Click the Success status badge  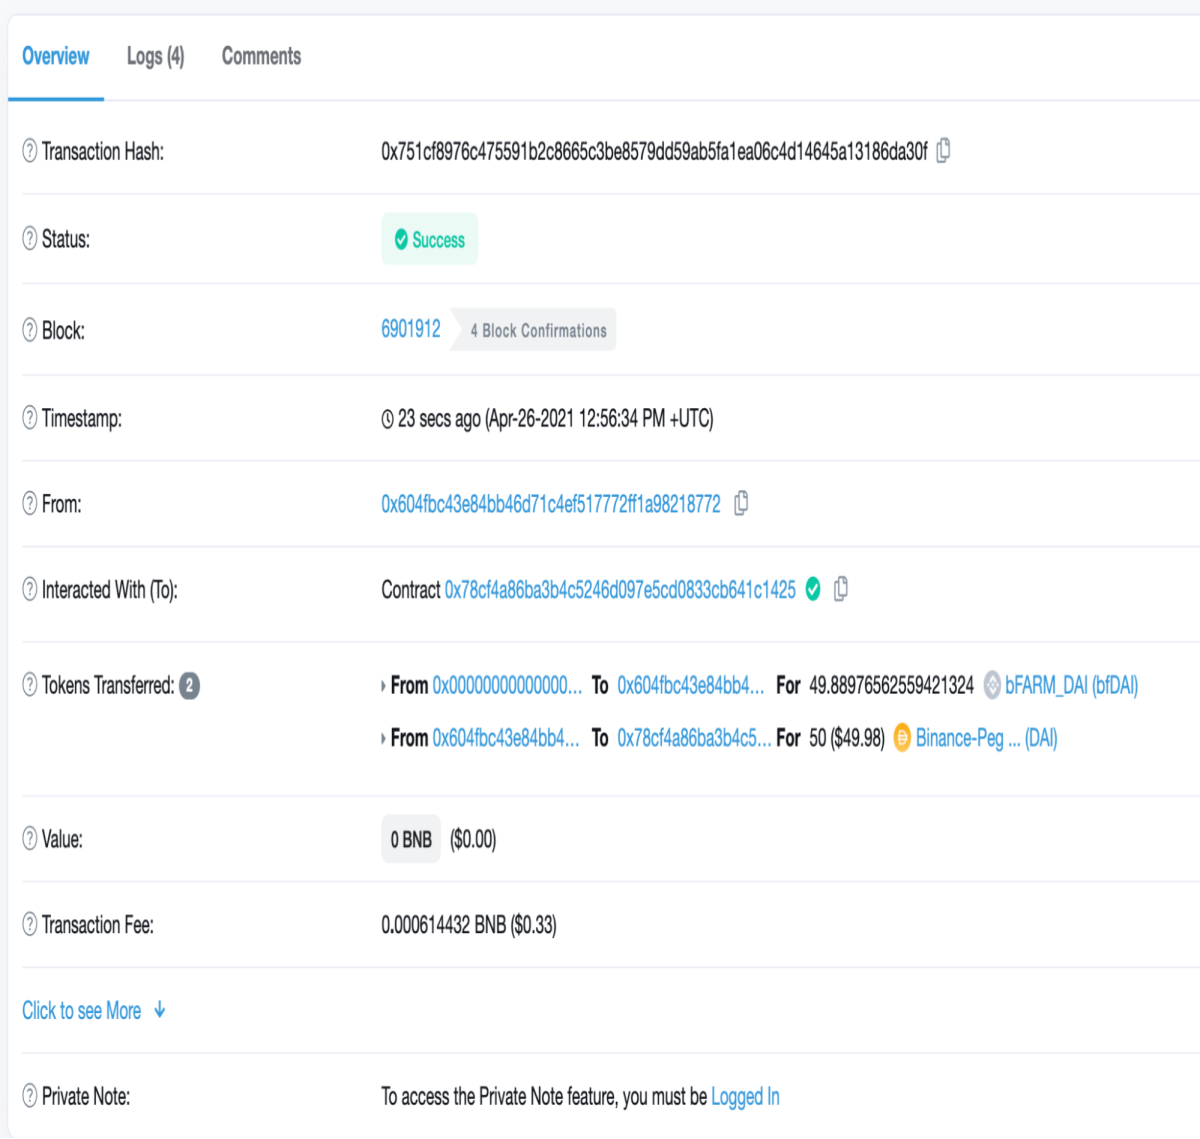click(x=430, y=239)
